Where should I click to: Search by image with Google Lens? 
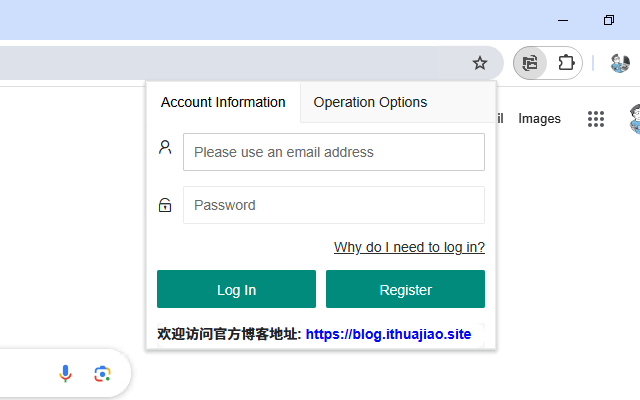pos(102,373)
